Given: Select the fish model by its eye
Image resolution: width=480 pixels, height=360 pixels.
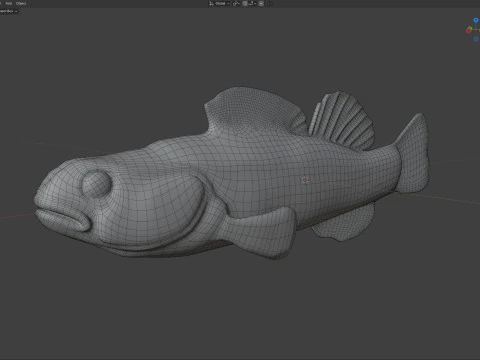Looking at the screenshot, I should click(96, 183).
